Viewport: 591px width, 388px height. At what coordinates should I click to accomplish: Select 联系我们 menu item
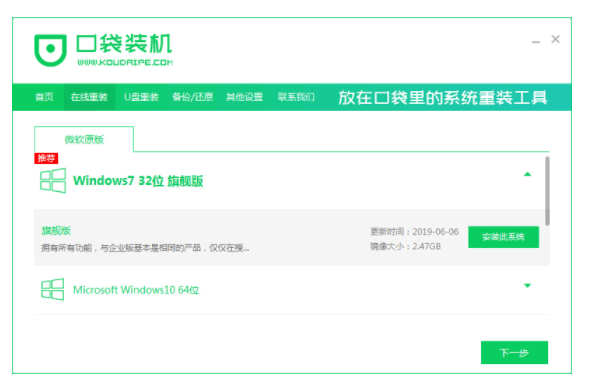296,97
